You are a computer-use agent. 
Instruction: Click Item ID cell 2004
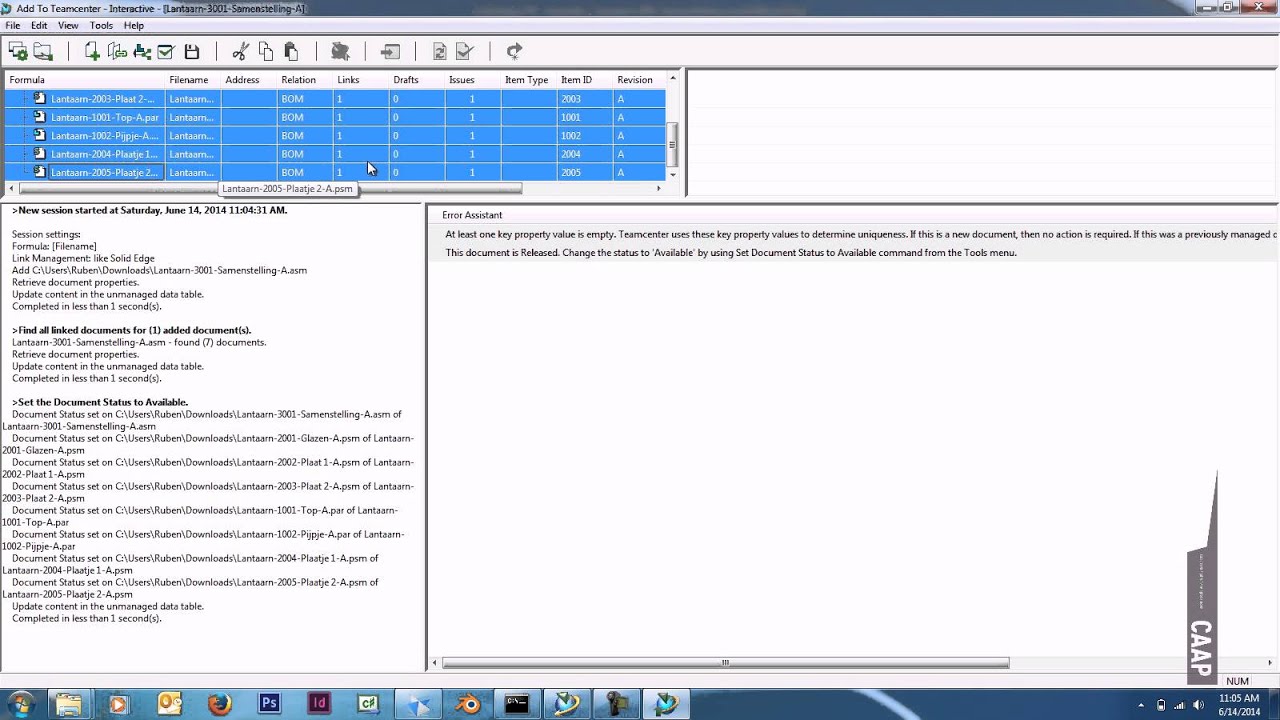point(585,154)
